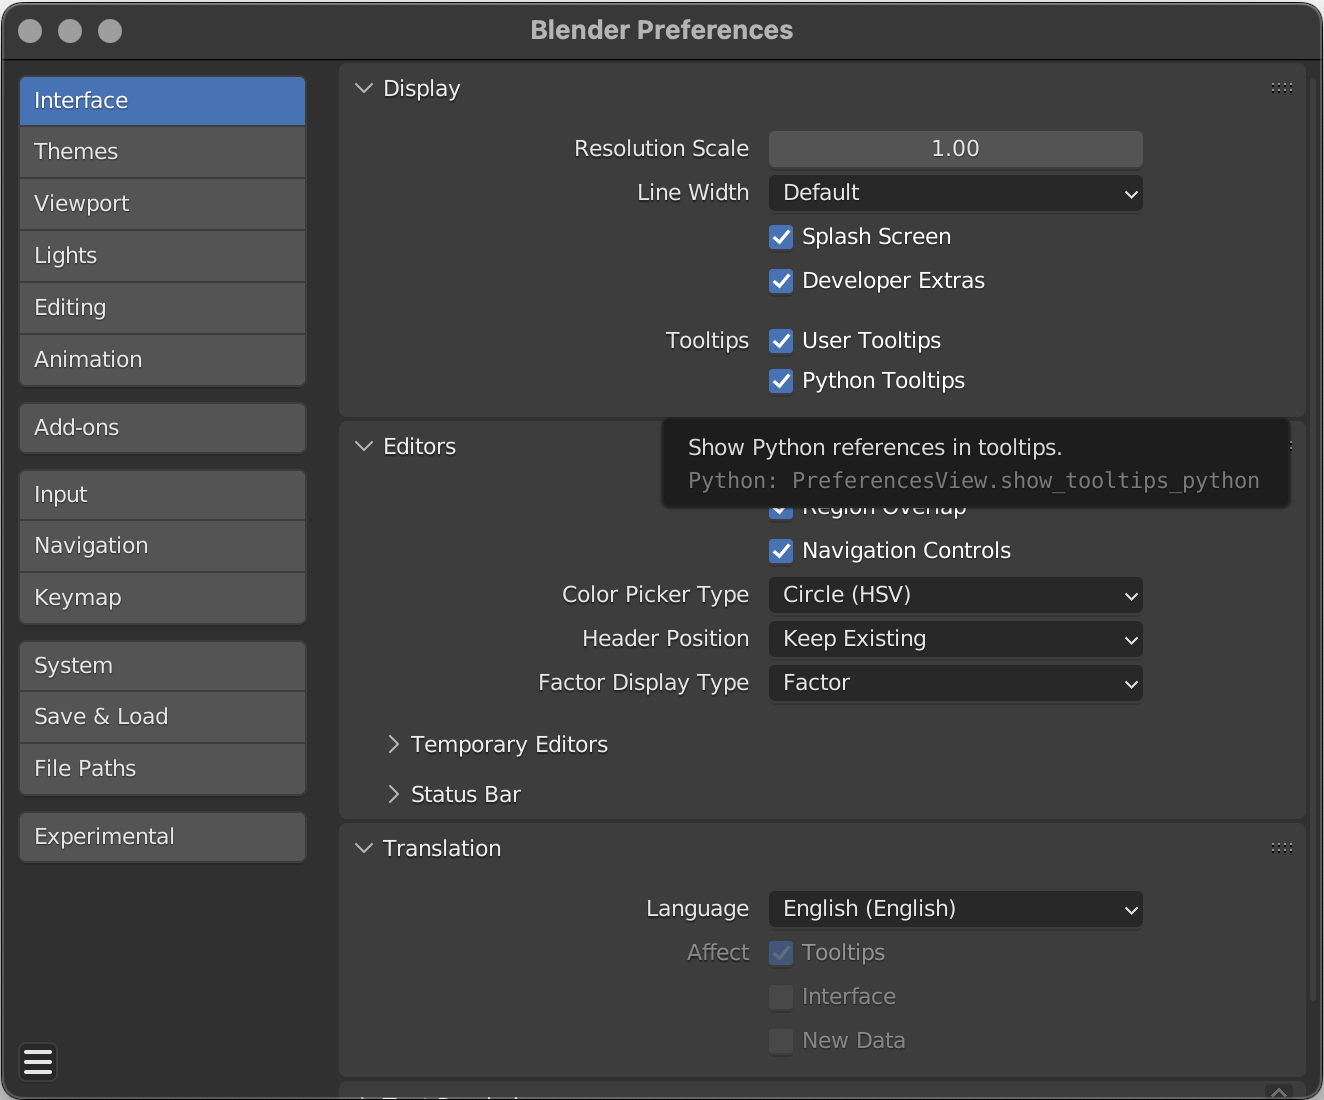The width and height of the screenshot is (1324, 1100).
Task: Open the hamburger preferences menu
Action: click(x=38, y=1062)
